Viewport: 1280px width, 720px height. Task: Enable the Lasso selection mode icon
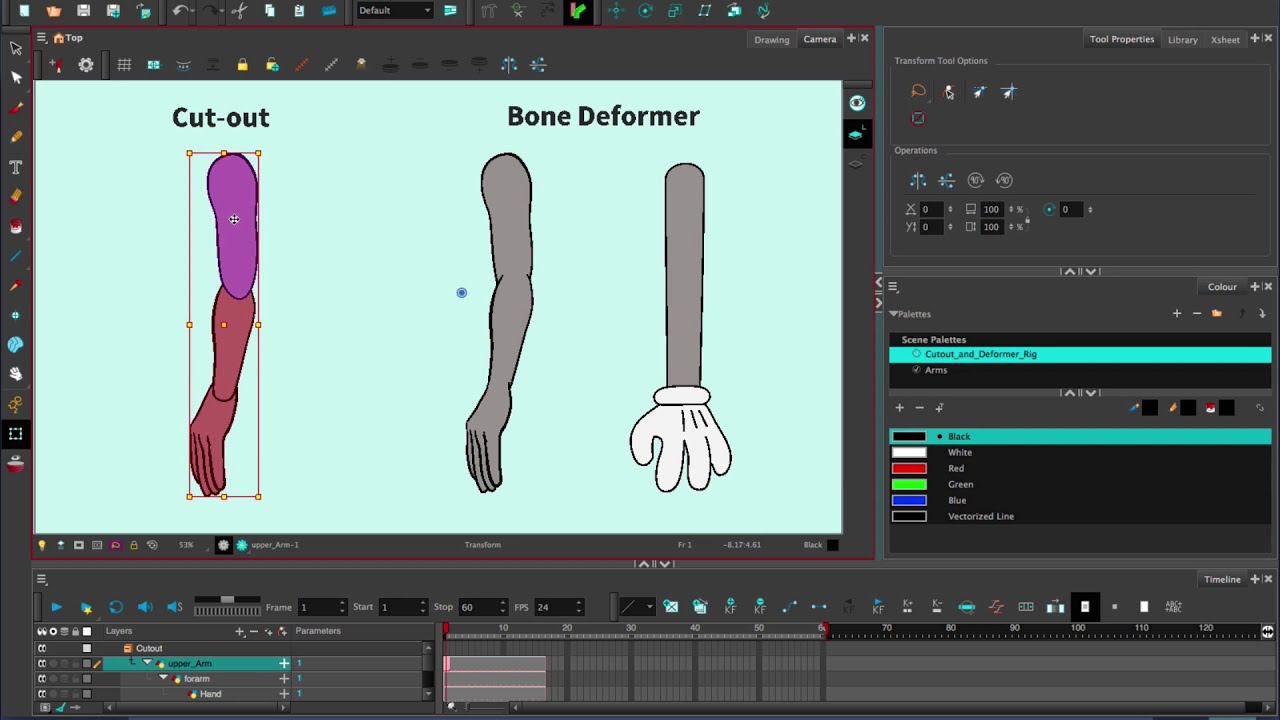918,92
